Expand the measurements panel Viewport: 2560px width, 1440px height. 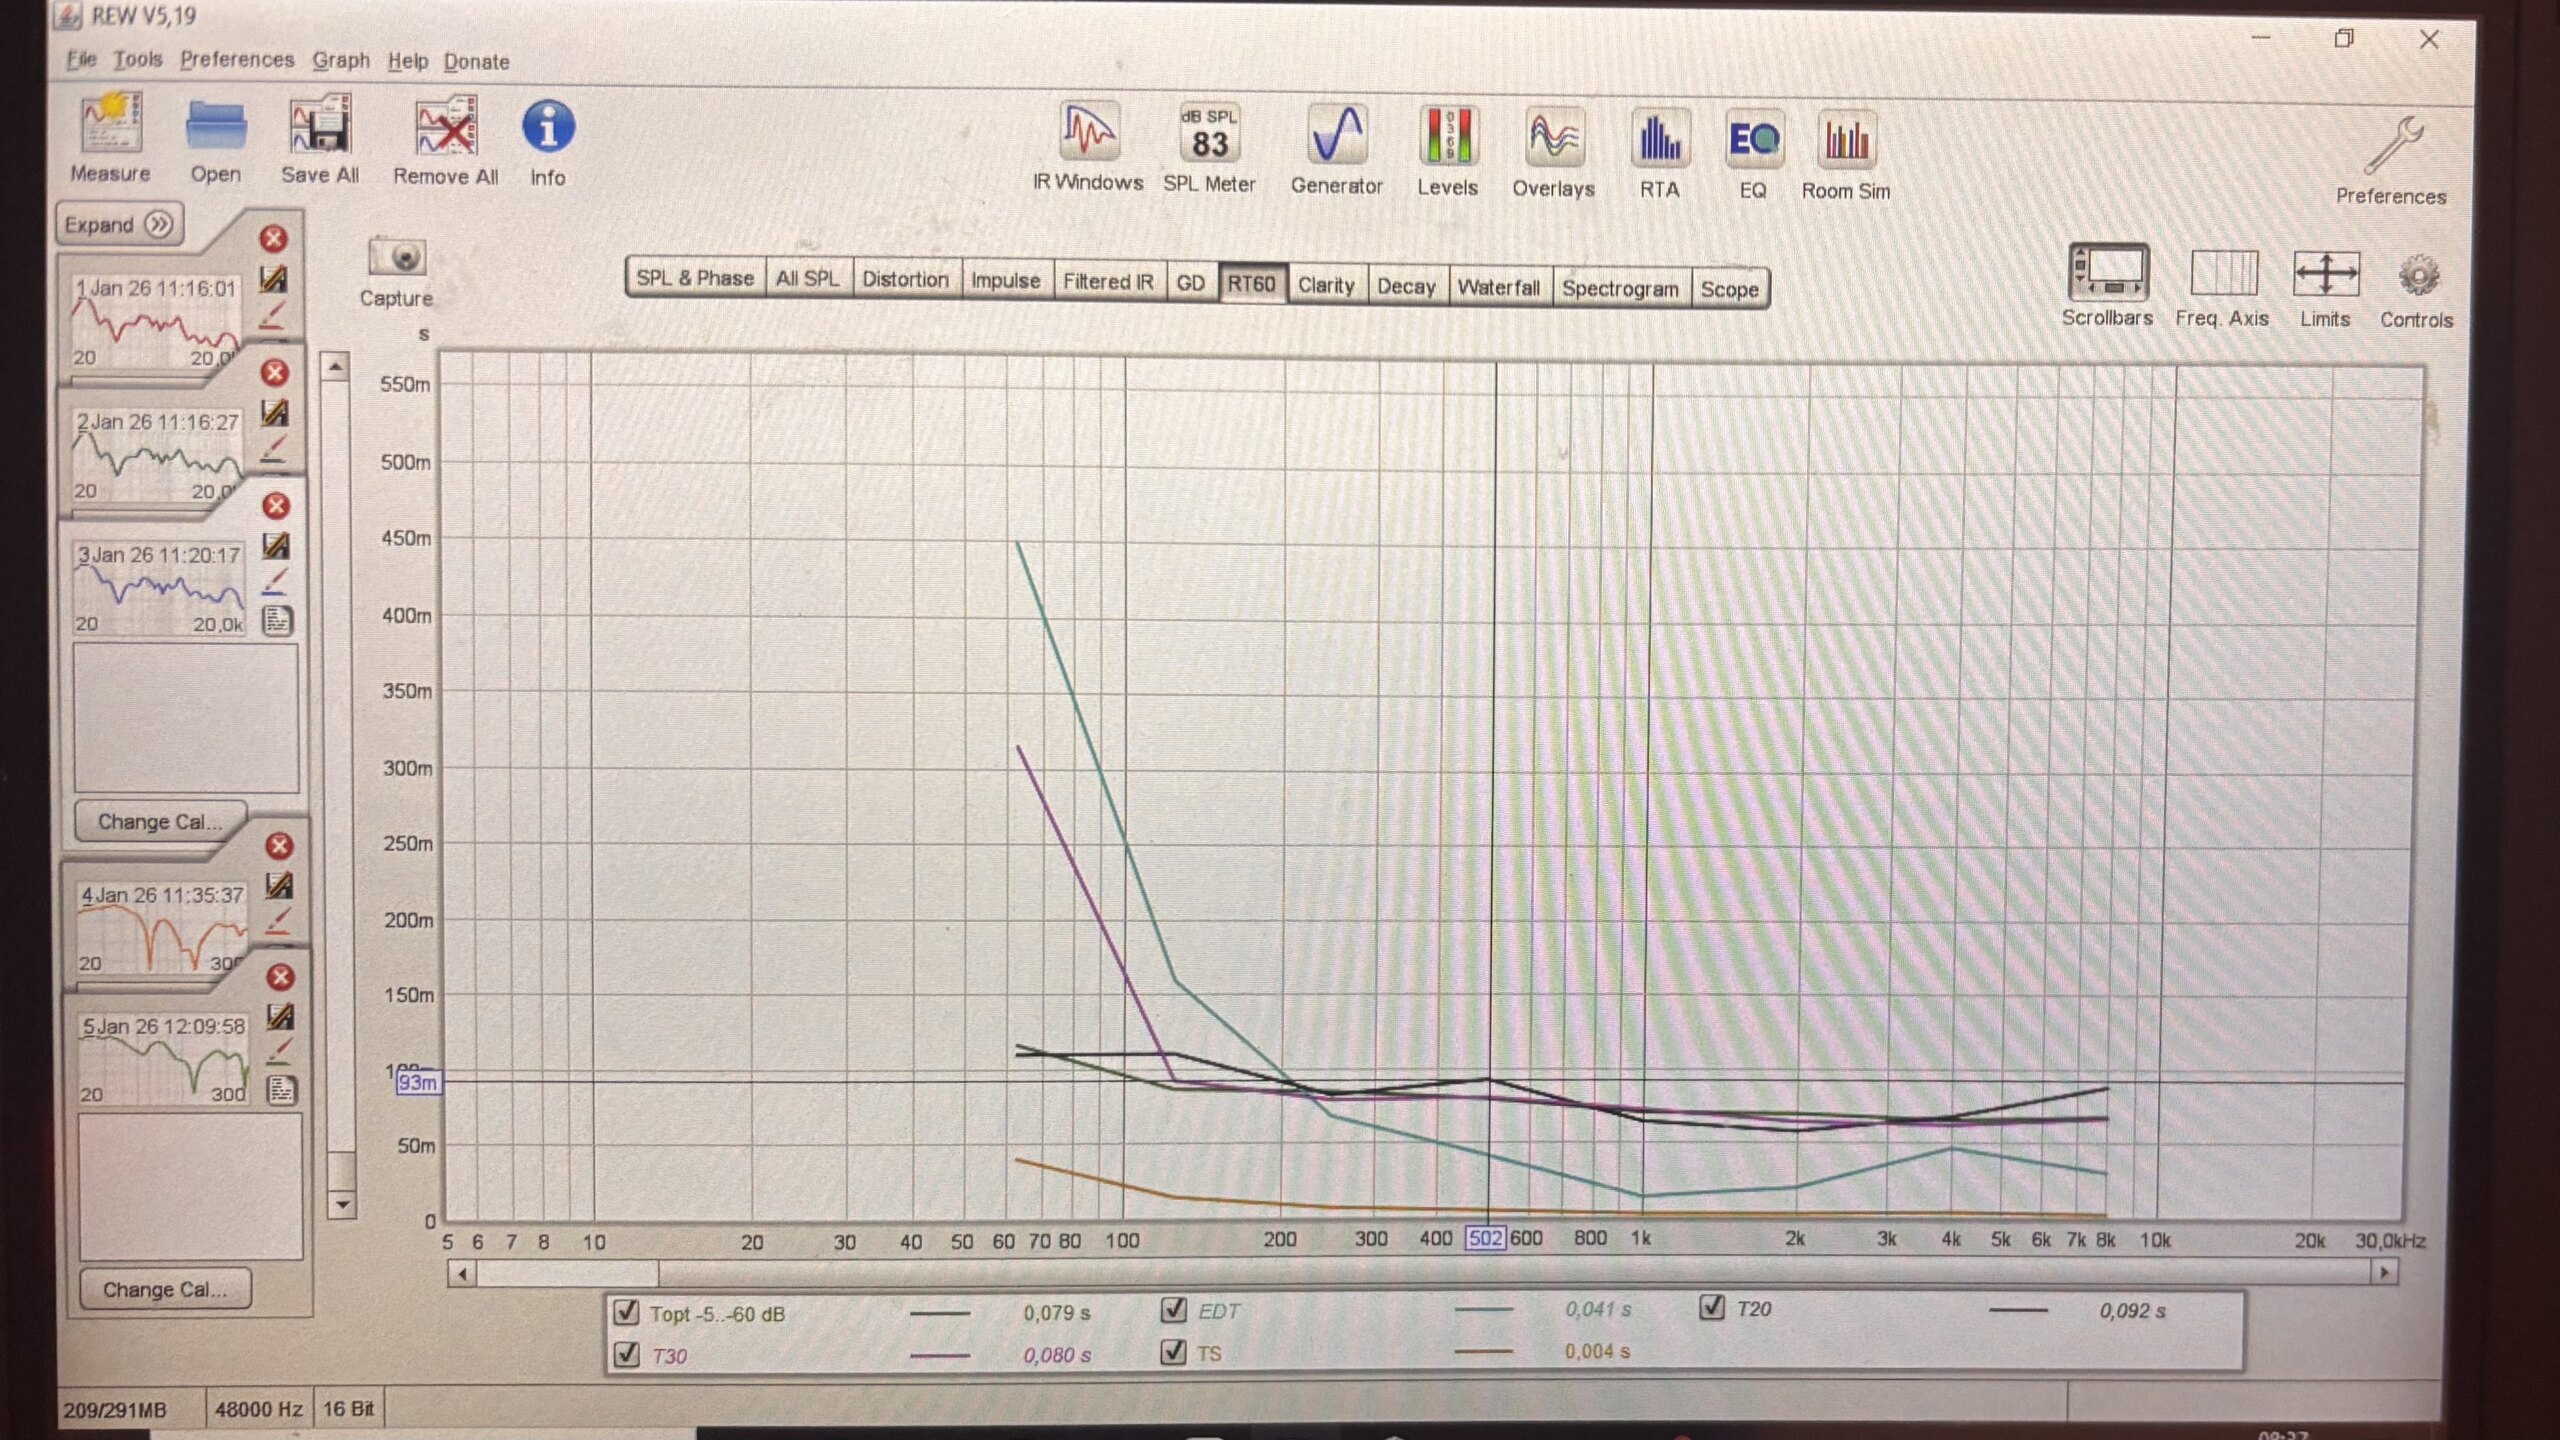tap(118, 224)
